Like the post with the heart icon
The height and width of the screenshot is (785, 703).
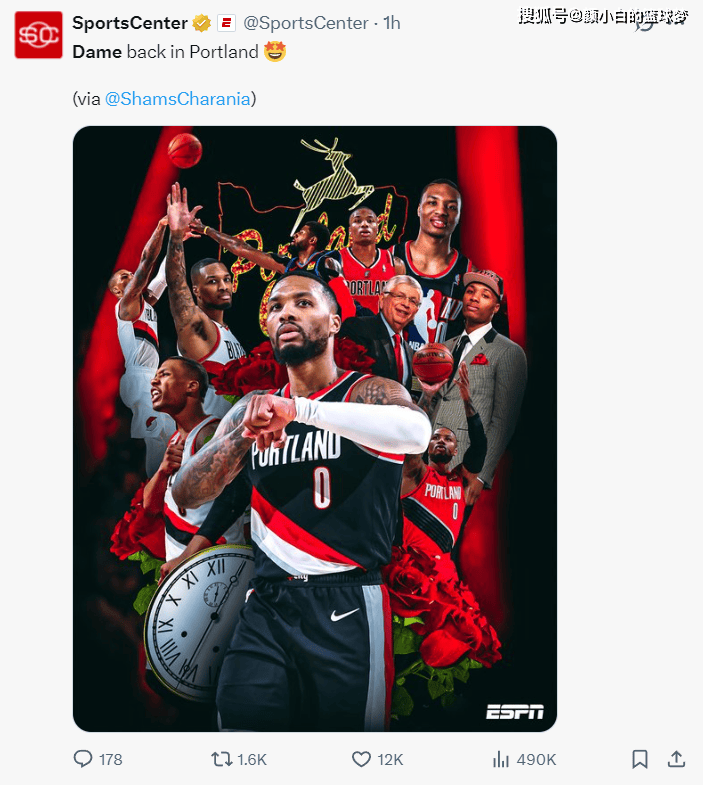(x=361, y=759)
